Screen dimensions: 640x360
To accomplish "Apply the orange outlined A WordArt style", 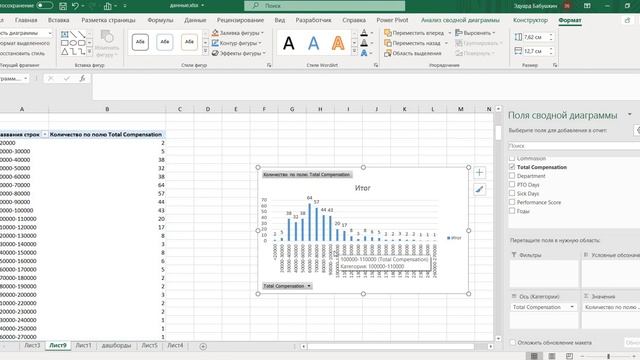I will [338, 43].
